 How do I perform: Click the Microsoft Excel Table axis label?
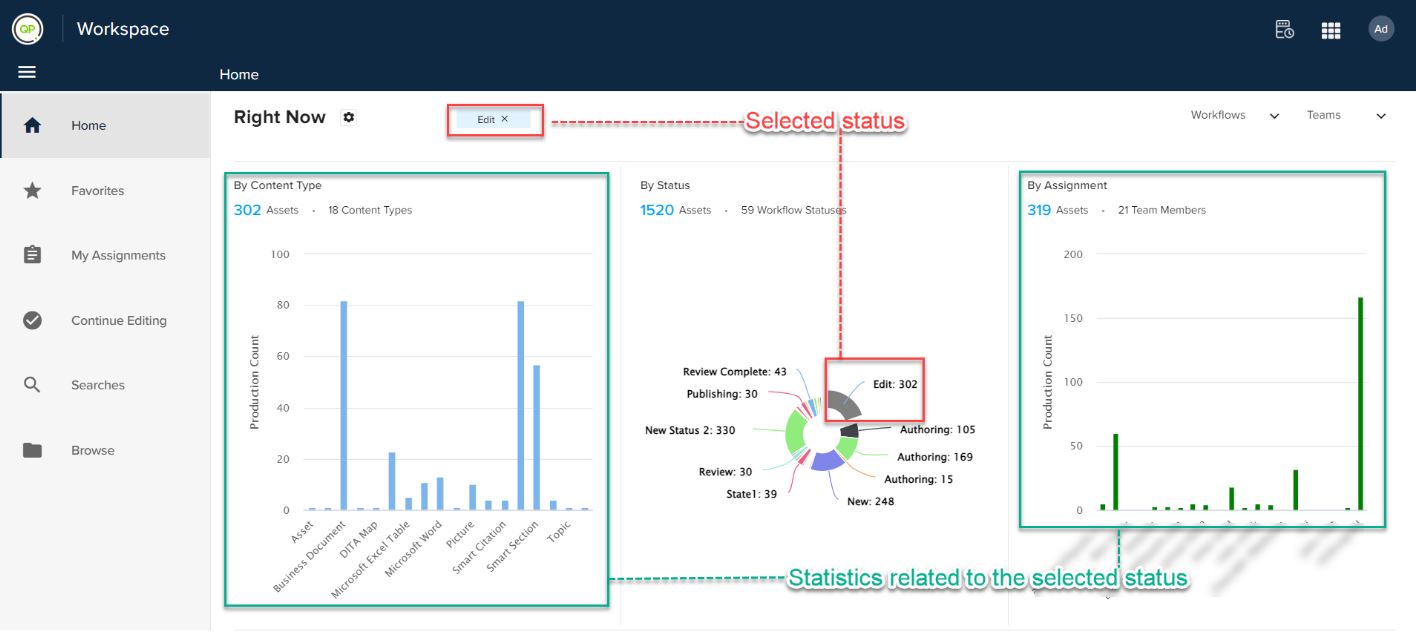pyautogui.click(x=369, y=561)
